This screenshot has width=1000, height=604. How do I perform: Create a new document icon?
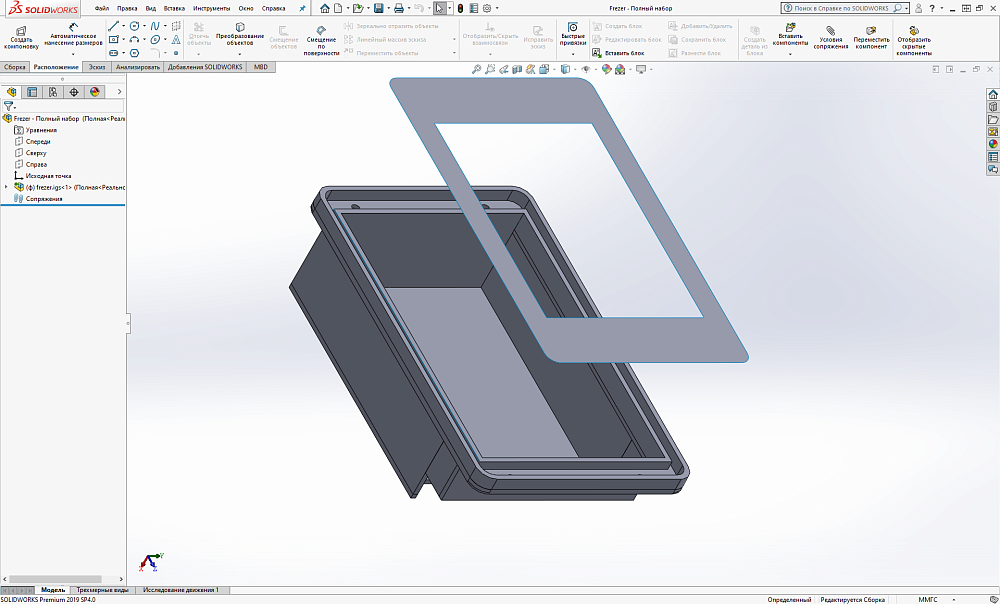[x=338, y=8]
